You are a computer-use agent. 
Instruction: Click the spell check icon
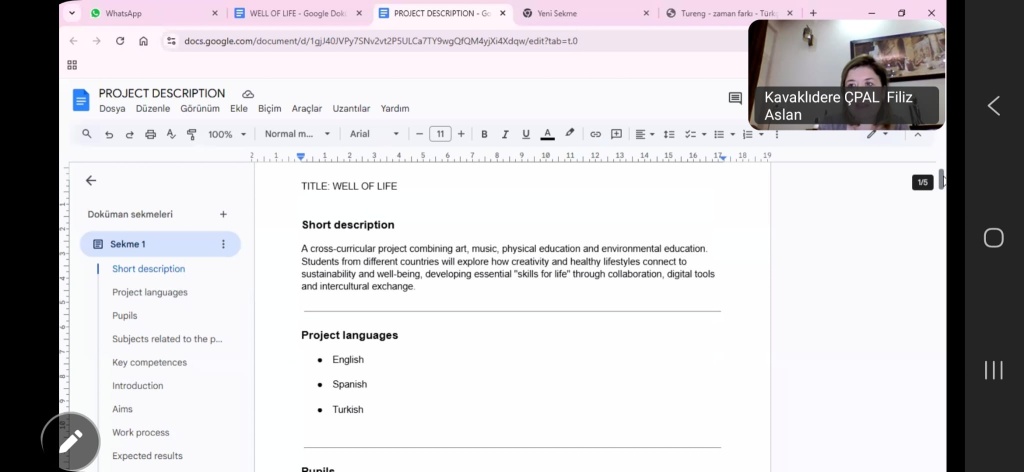coord(171,134)
